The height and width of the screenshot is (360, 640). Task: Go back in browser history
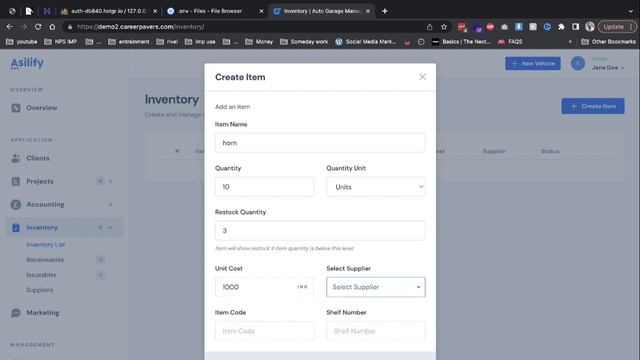[10, 27]
